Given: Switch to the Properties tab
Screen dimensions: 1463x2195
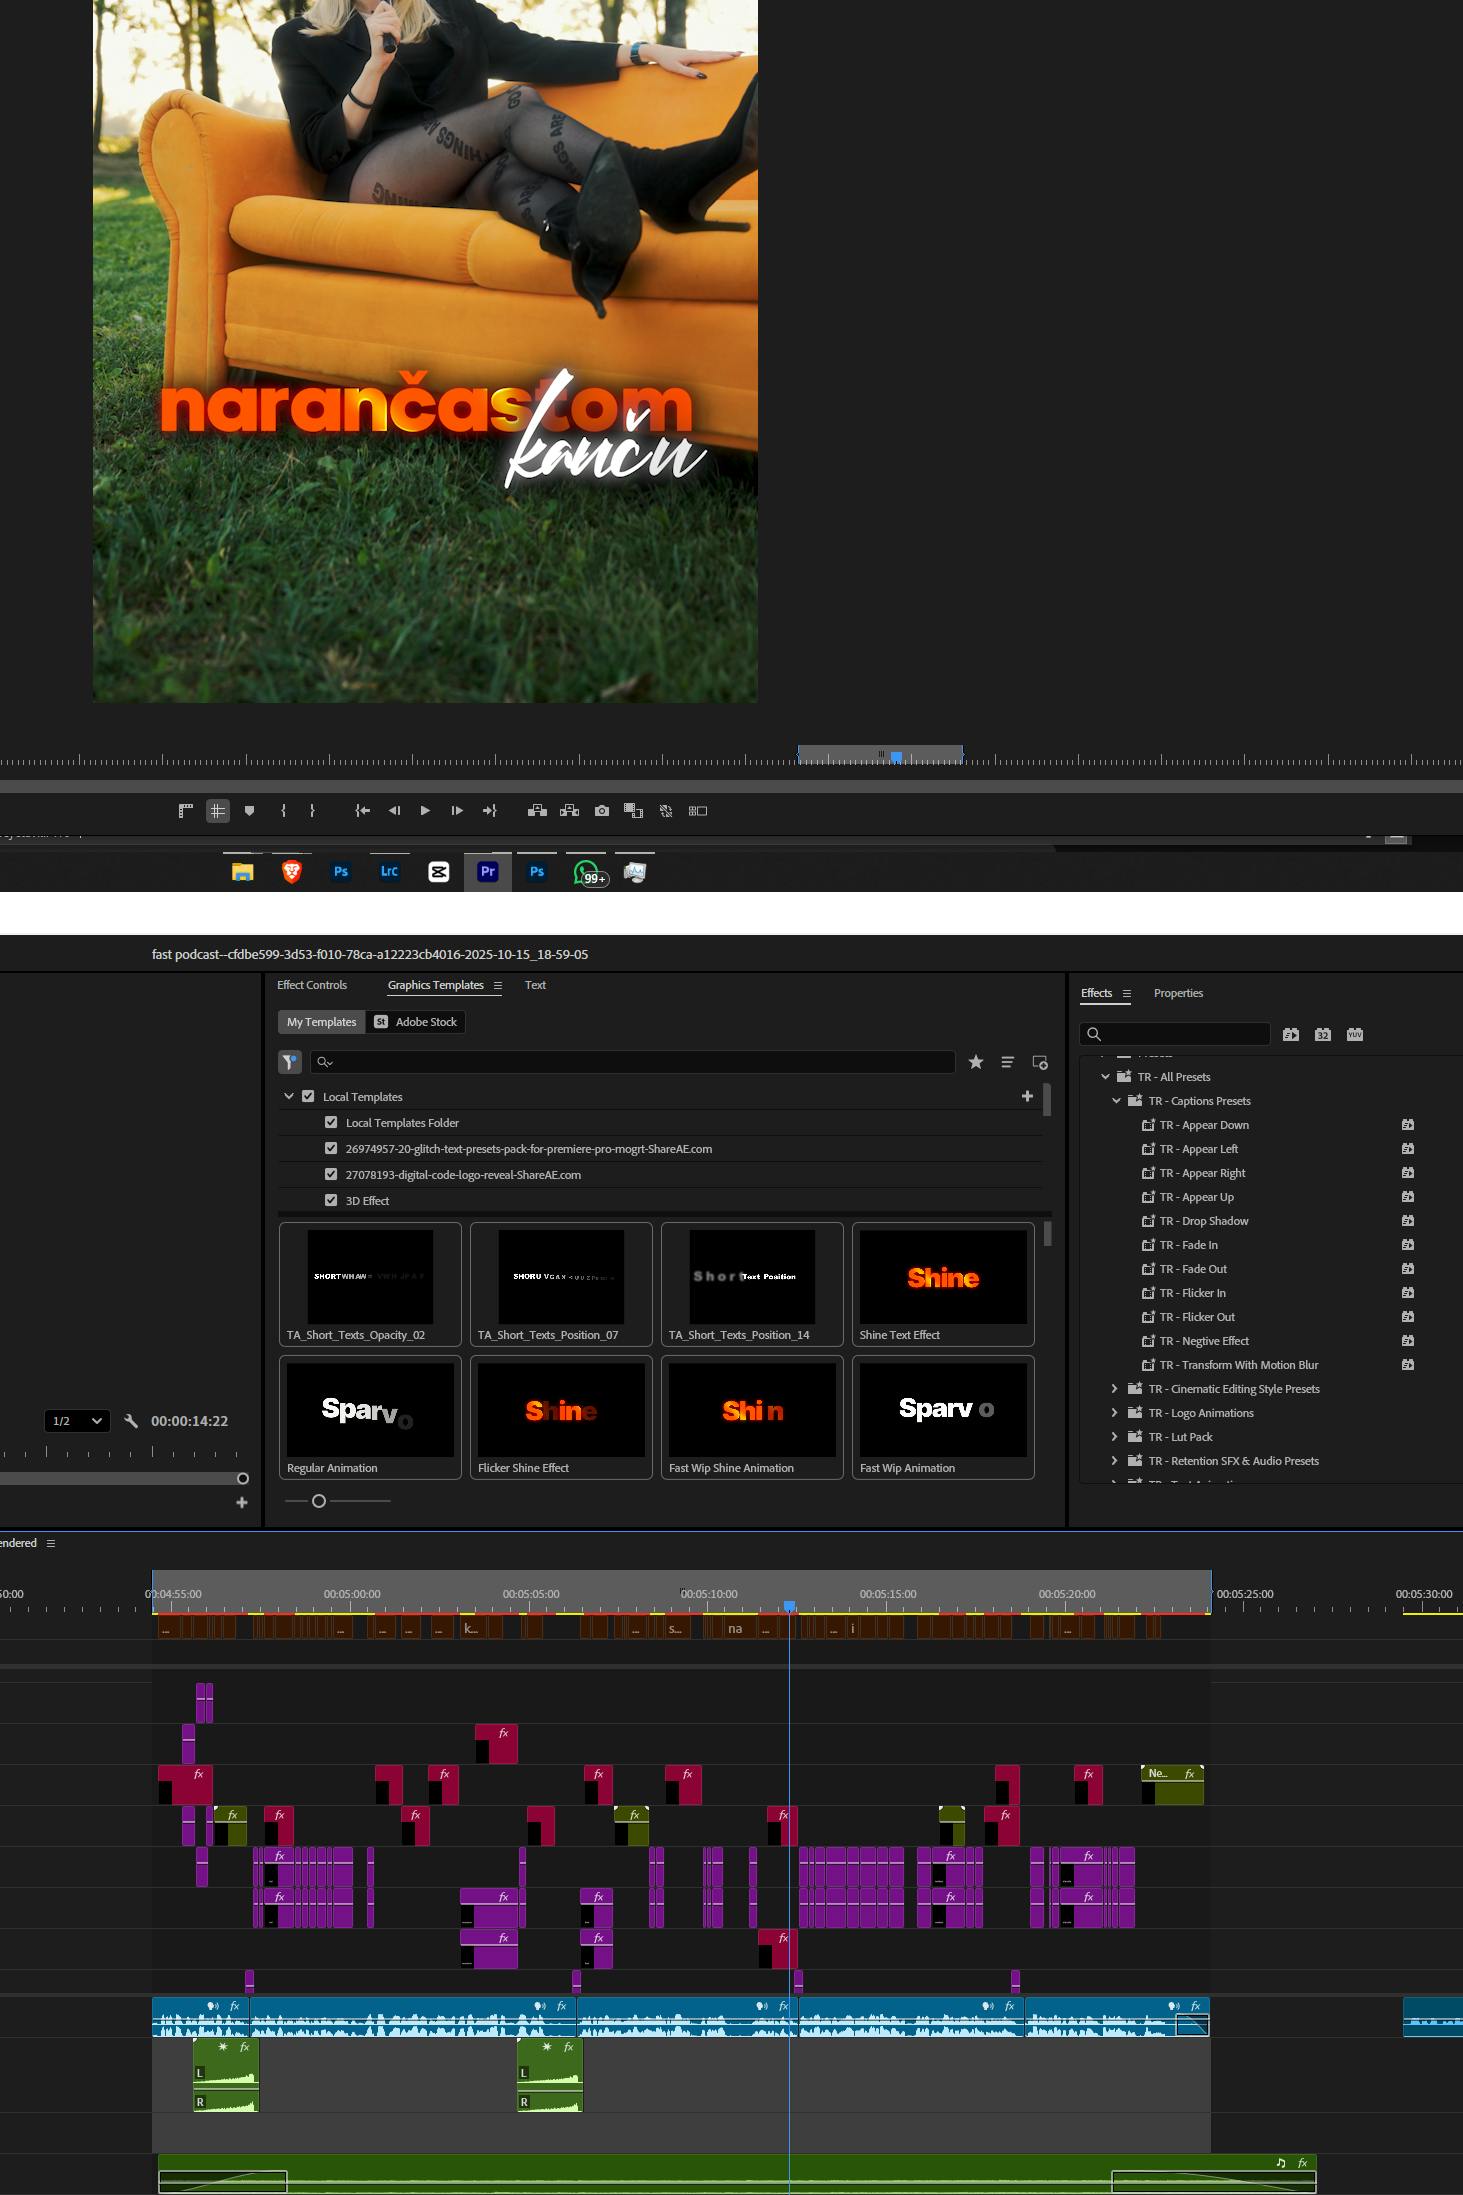Looking at the screenshot, I should (1178, 993).
